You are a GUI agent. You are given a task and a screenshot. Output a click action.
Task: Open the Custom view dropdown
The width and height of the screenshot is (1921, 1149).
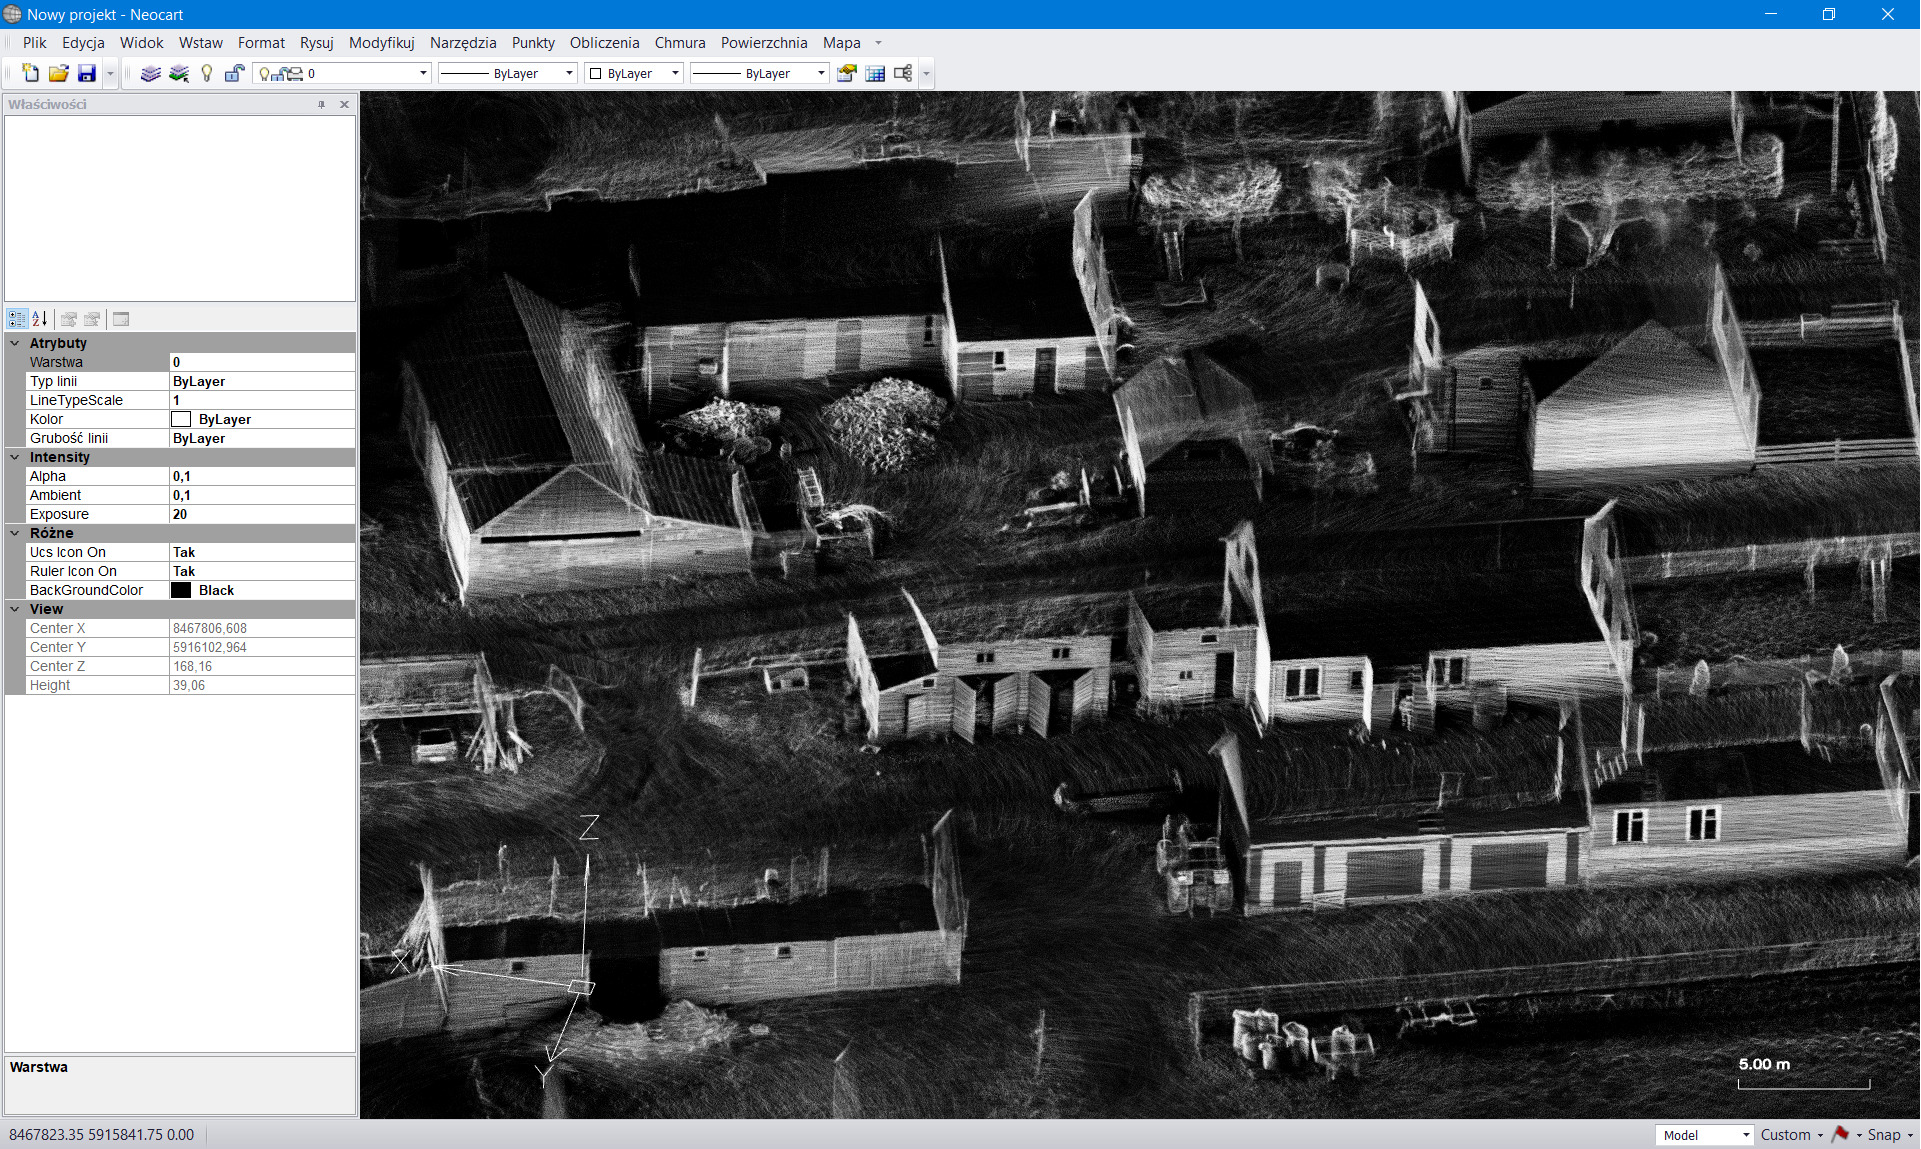tap(1792, 1135)
